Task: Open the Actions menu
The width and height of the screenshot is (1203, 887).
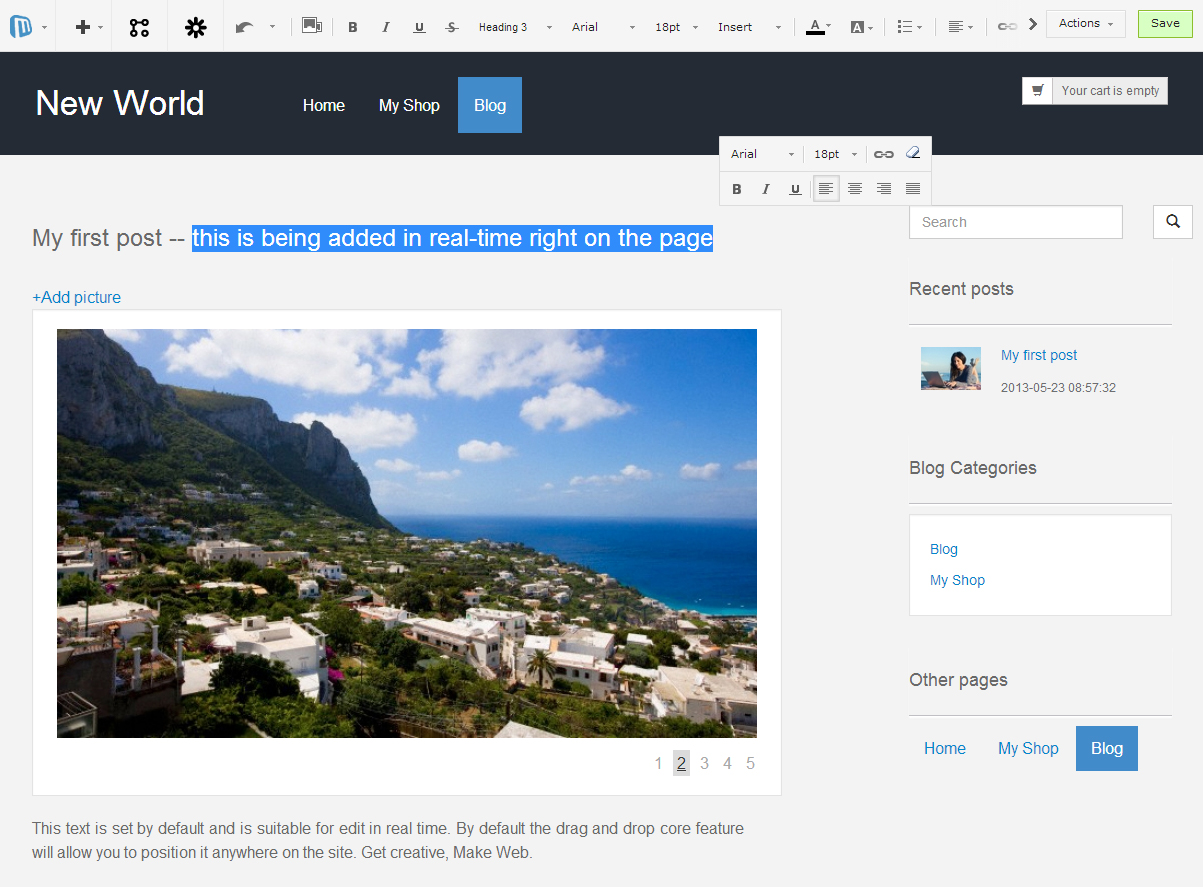Action: (x=1085, y=23)
